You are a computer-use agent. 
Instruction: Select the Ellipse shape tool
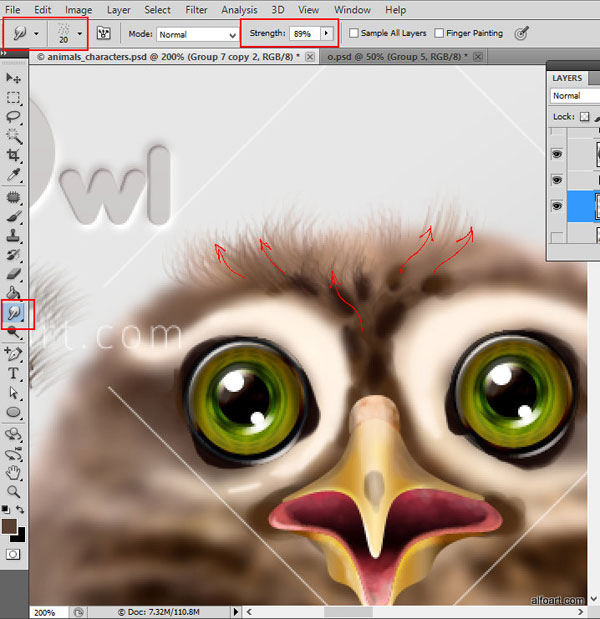coord(13,412)
